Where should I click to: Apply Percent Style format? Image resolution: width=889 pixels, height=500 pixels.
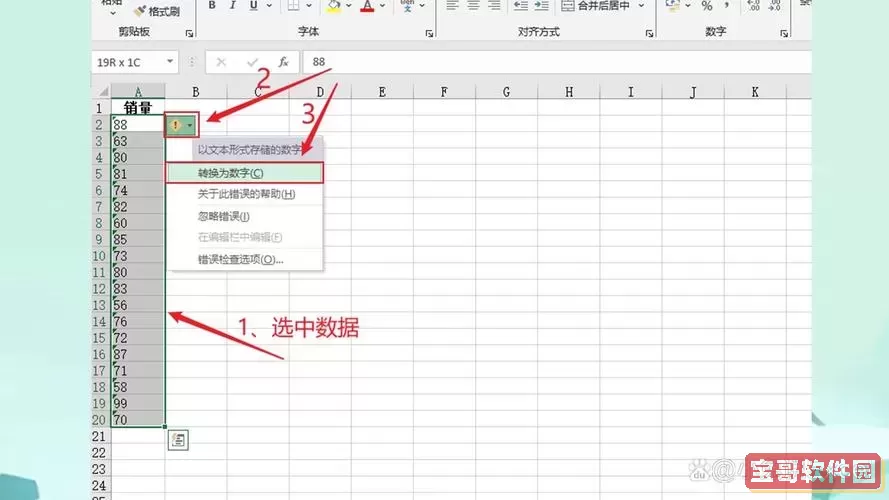click(x=706, y=6)
